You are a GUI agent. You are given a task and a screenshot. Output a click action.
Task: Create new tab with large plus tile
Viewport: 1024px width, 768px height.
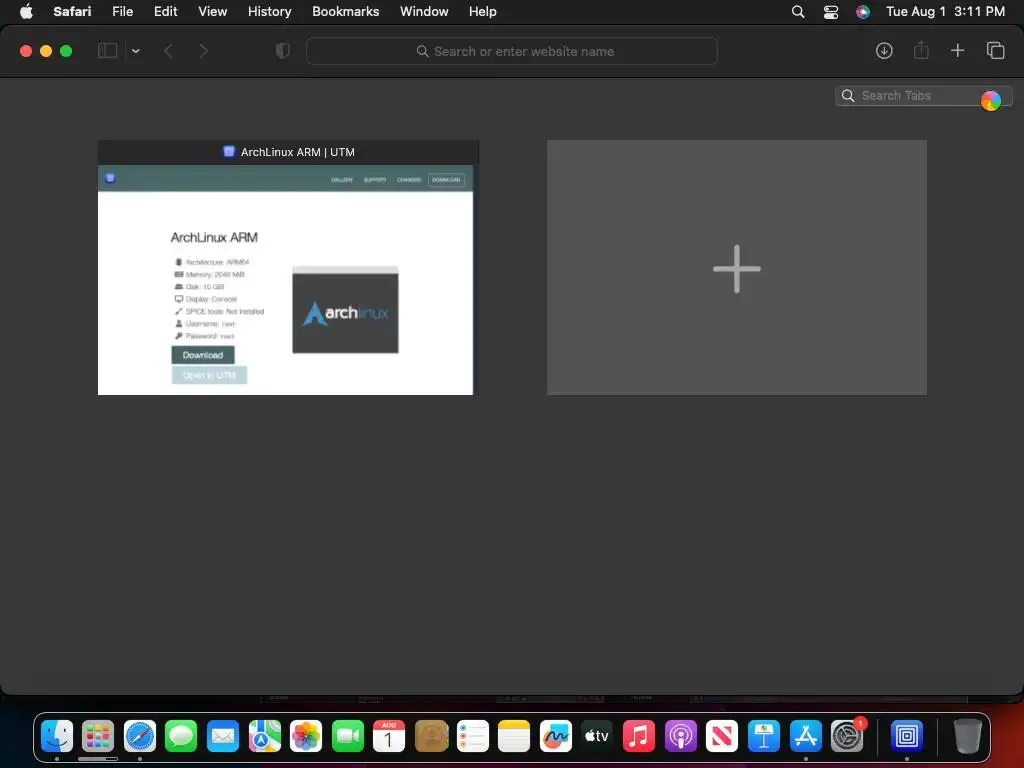point(737,268)
